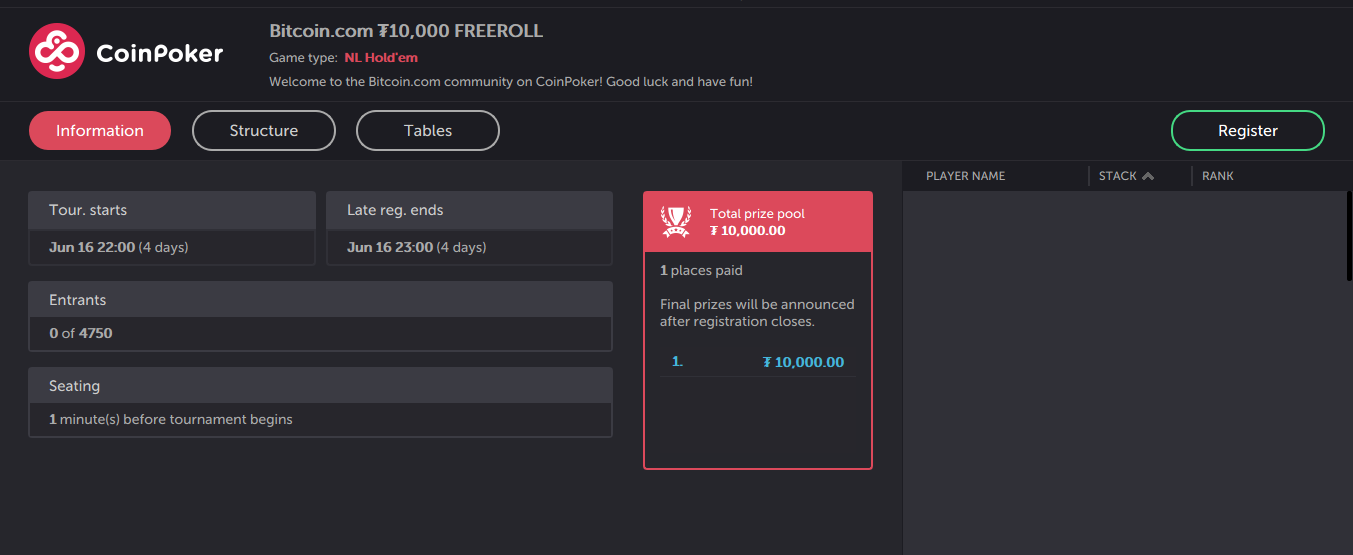Register for the freeroll tournament
Screen dimensions: 1353x555
(1248, 131)
